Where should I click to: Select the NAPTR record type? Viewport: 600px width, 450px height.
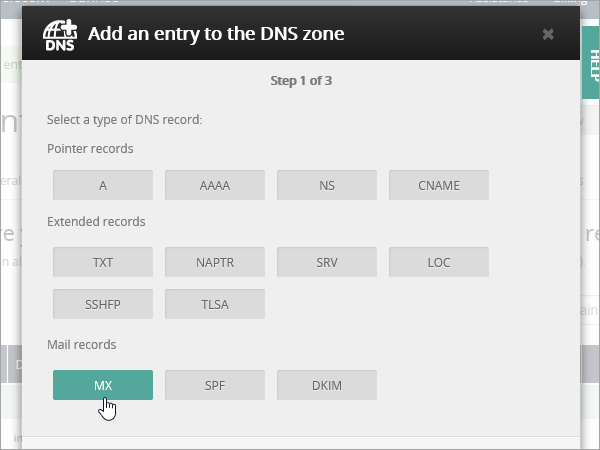point(215,261)
